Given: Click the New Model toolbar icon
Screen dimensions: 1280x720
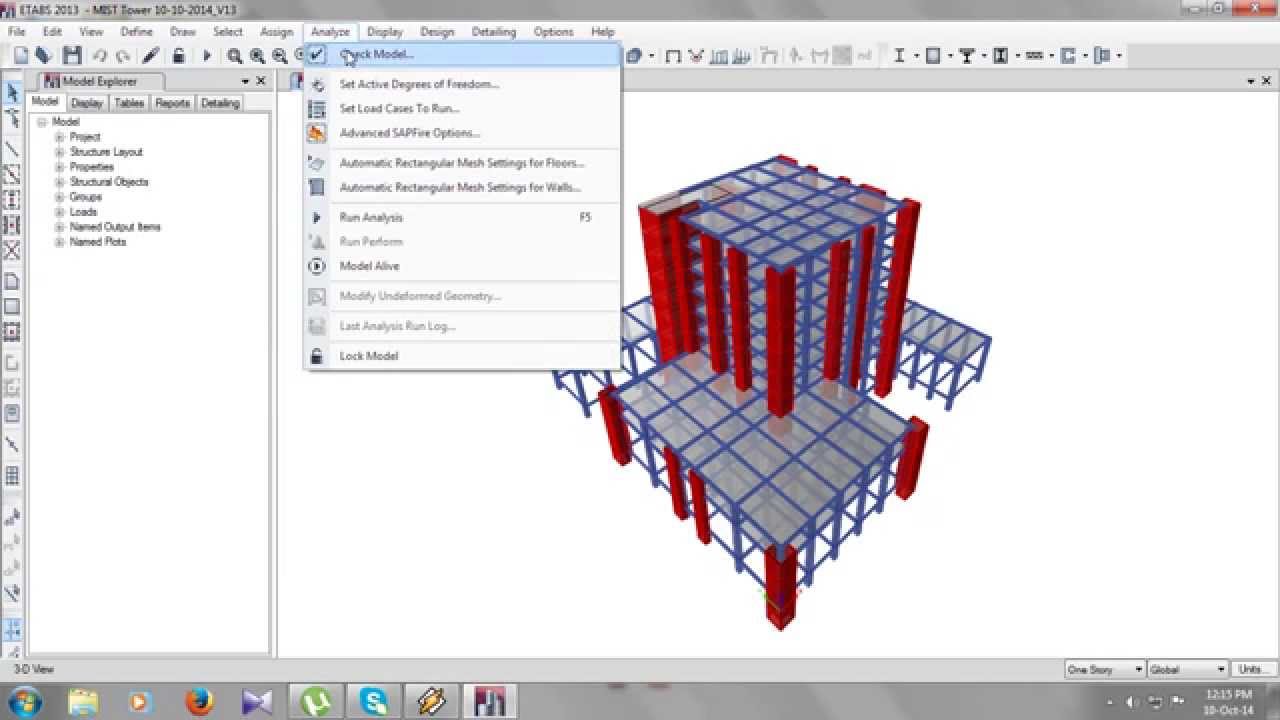Looking at the screenshot, I should (21, 56).
